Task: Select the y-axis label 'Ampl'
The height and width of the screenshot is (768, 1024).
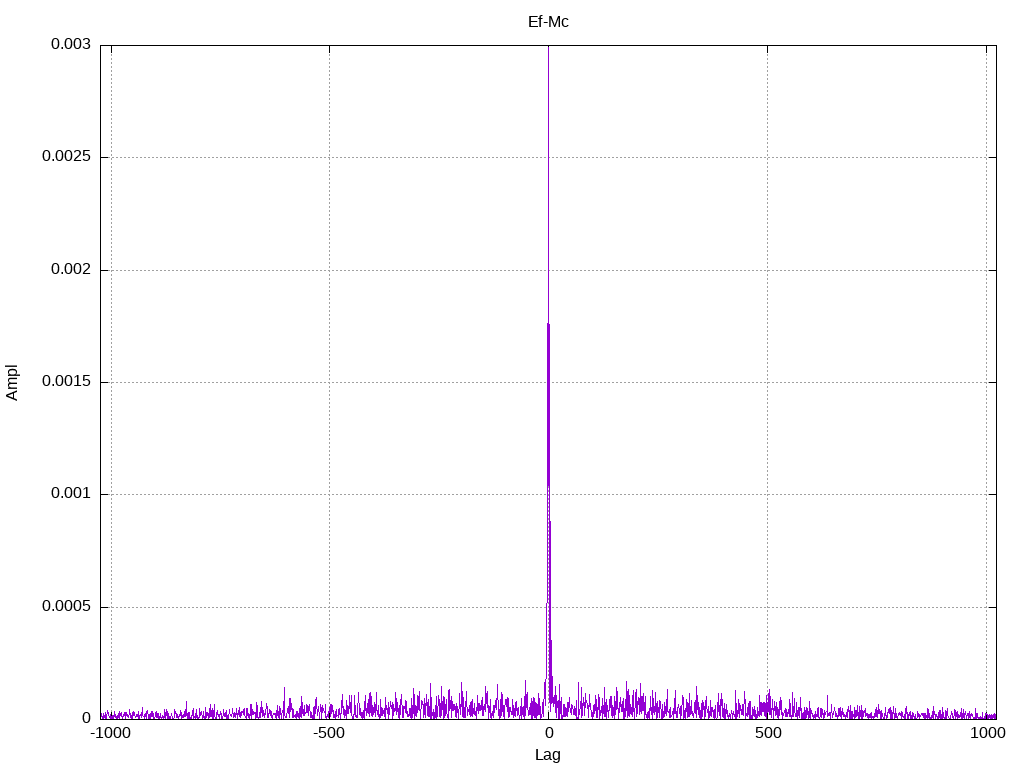Action: [12, 382]
